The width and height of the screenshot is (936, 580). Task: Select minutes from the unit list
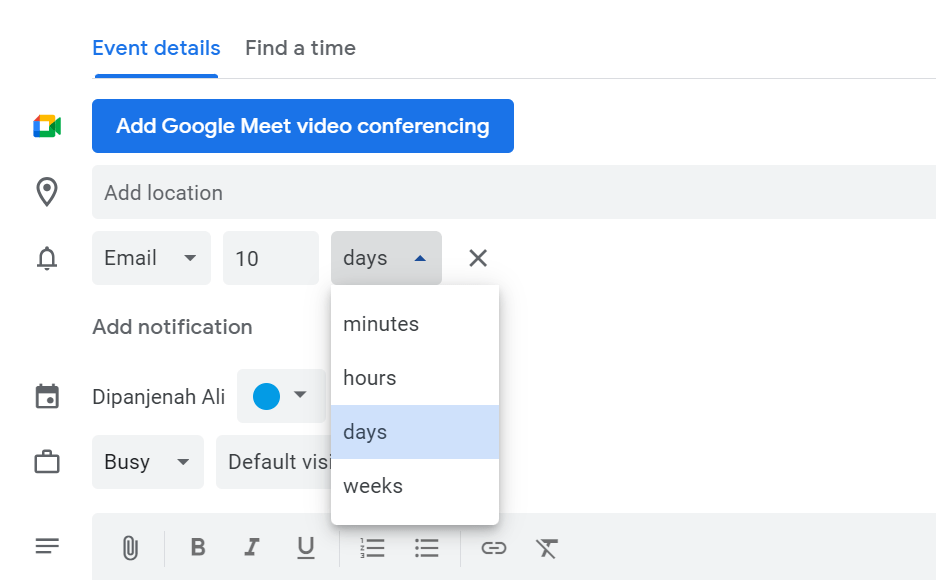click(x=415, y=324)
